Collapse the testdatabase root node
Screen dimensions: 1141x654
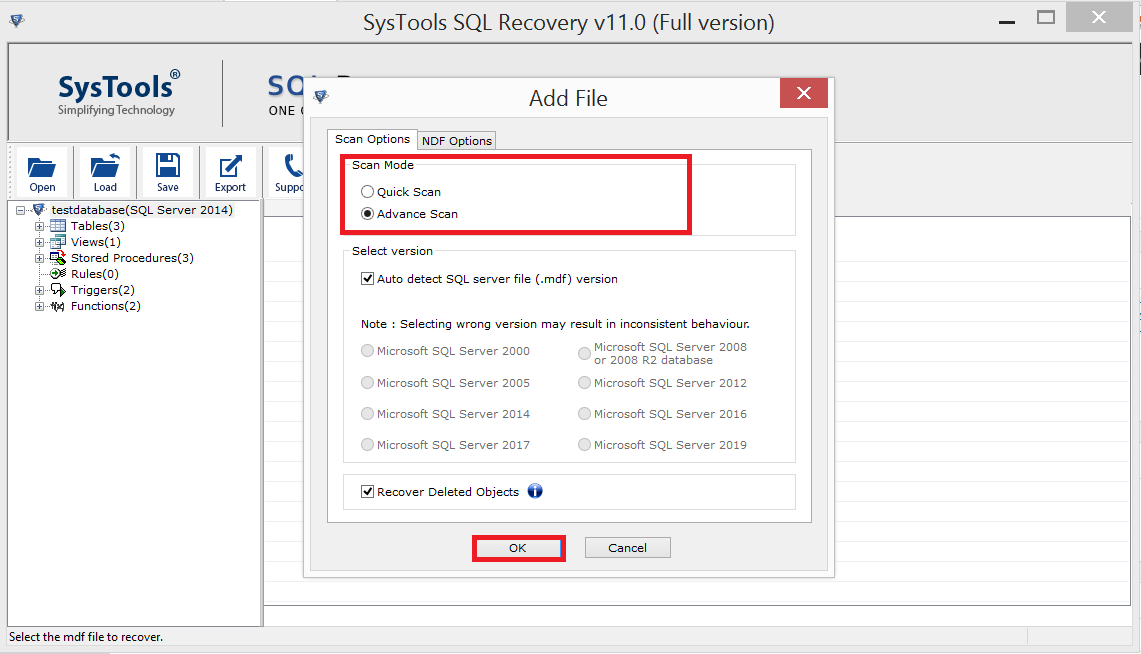[20, 210]
